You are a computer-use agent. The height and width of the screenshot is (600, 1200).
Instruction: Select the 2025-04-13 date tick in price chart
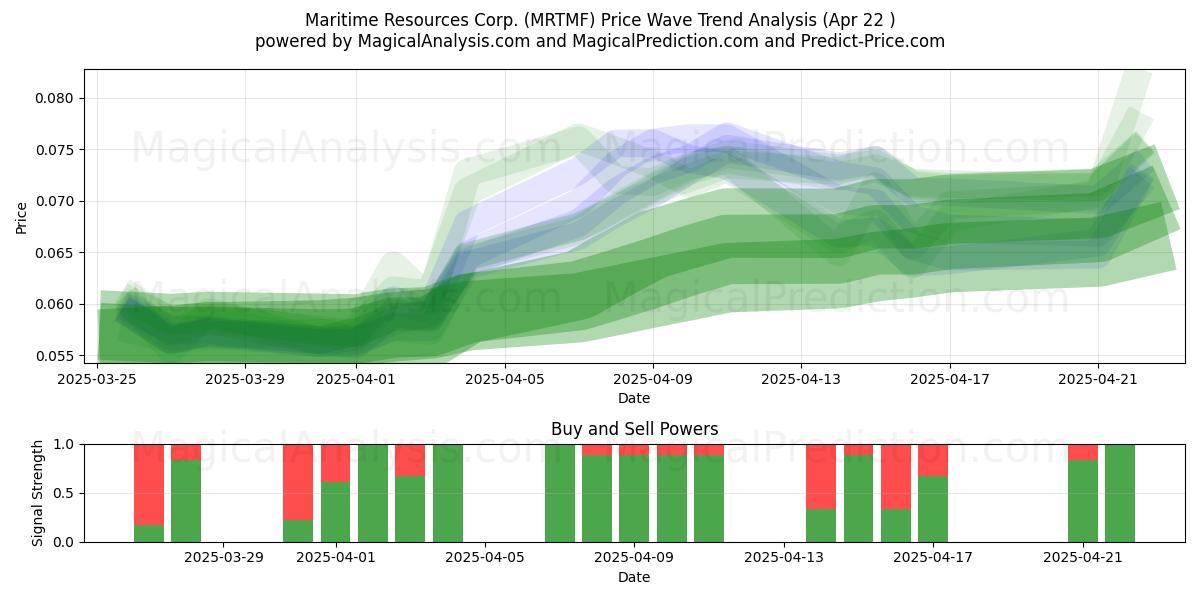tap(801, 380)
